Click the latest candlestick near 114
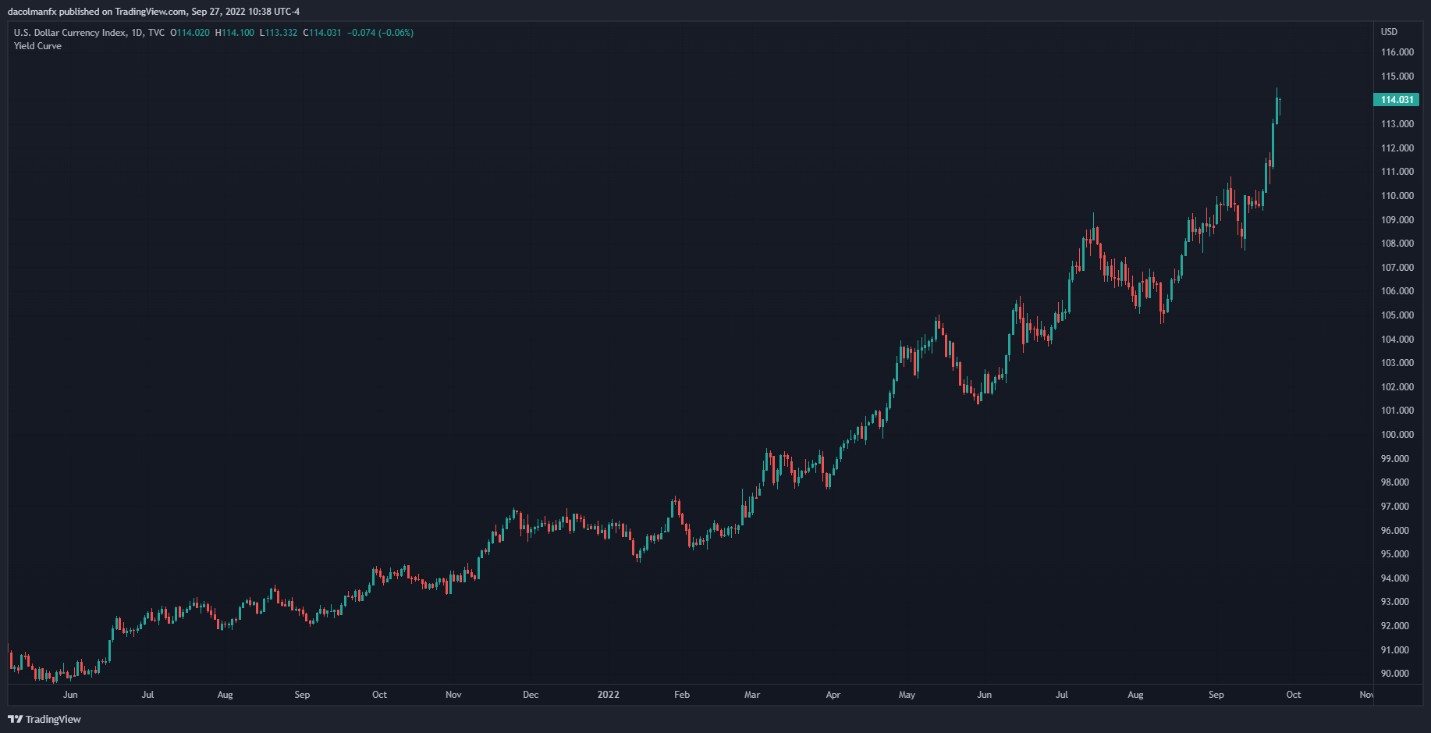Viewport: 1431px width, 733px height. tap(1280, 107)
